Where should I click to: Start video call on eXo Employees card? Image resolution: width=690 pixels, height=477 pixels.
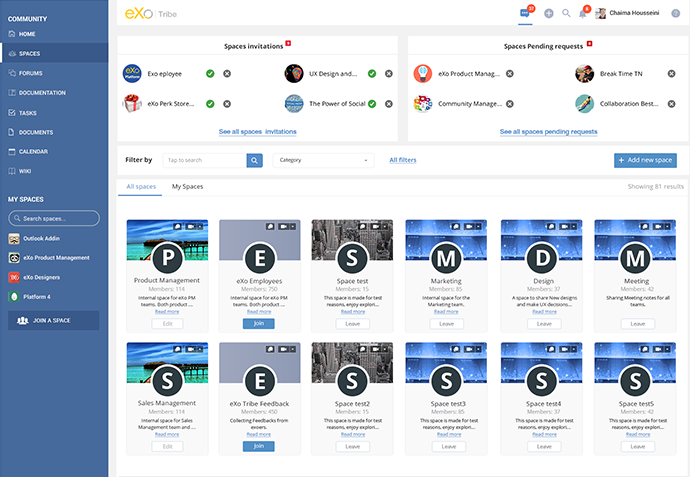click(283, 226)
